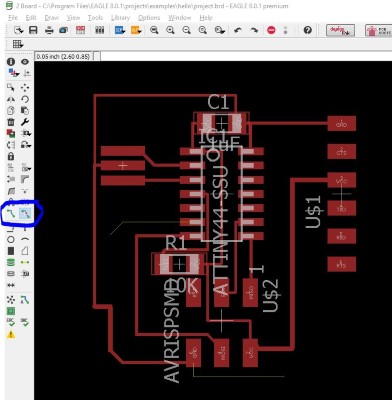The width and height of the screenshot is (392, 400).
Task: Click the command line input field
Action: coord(246,56)
